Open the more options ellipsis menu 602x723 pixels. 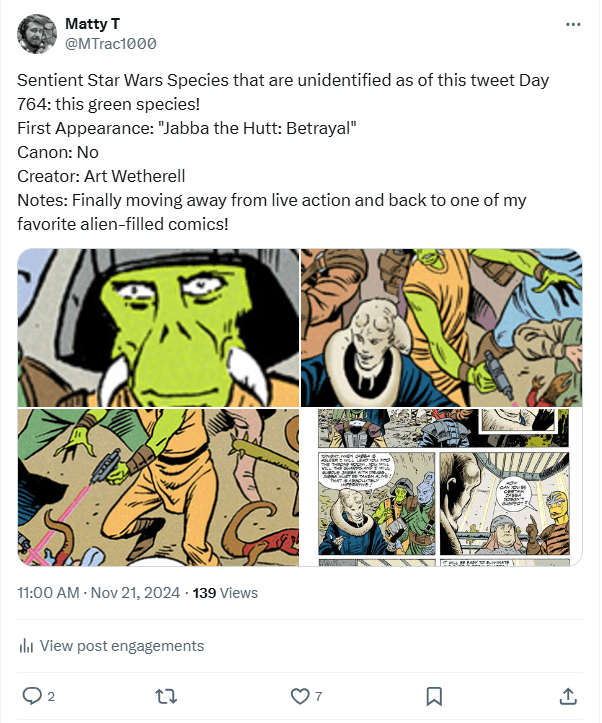pyautogui.click(x=573, y=25)
